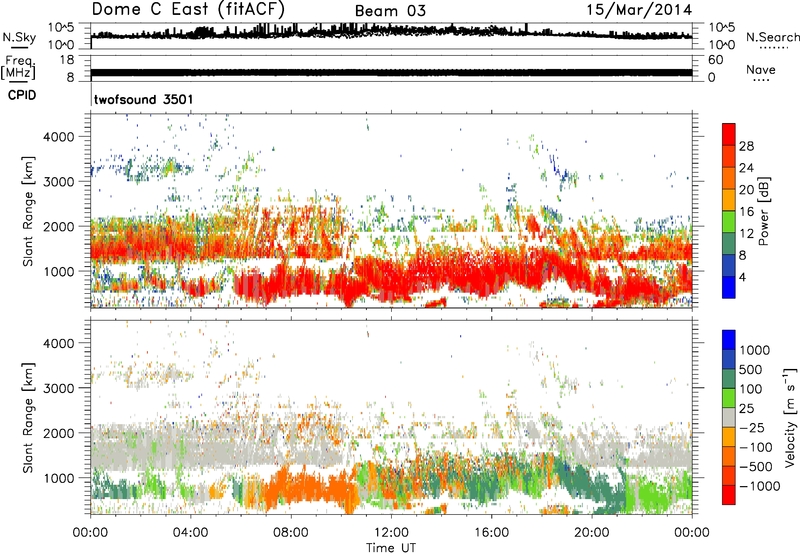Image resolution: width=800 pixels, height=554 pixels.
Task: Click the '4' Power colorbar value
Action: [742, 277]
